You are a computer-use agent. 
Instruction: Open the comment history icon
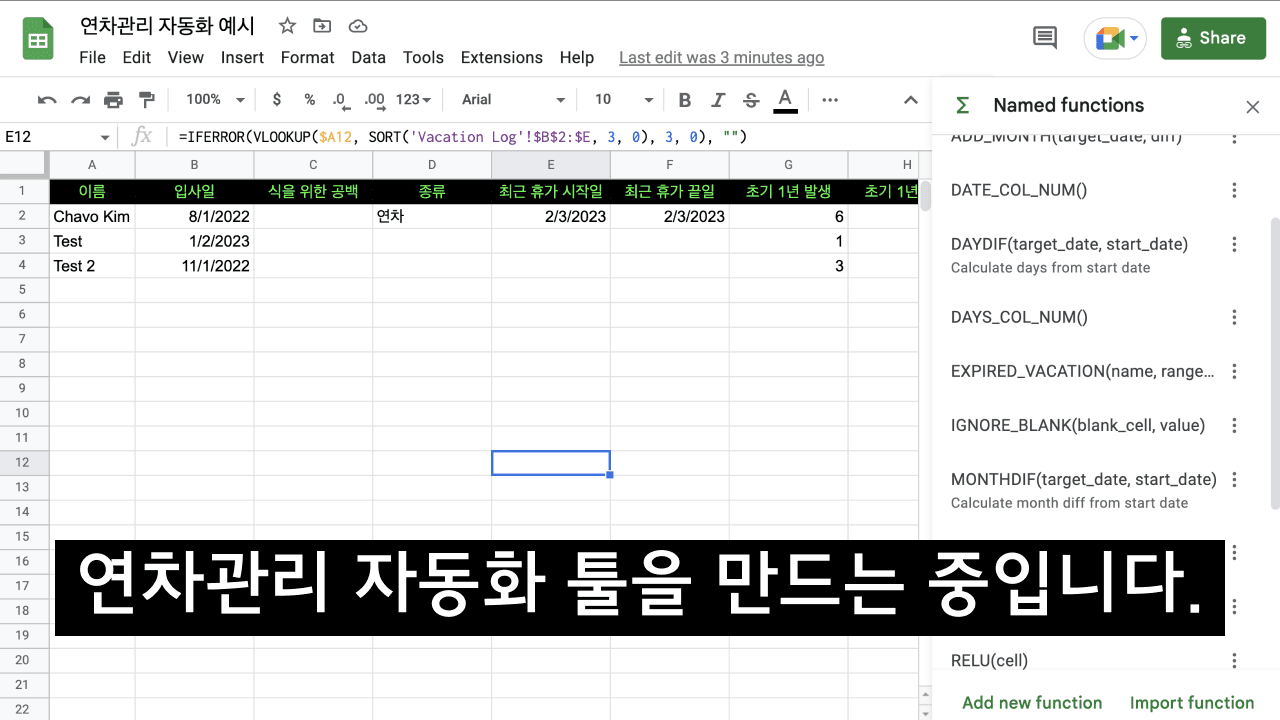tap(1045, 38)
